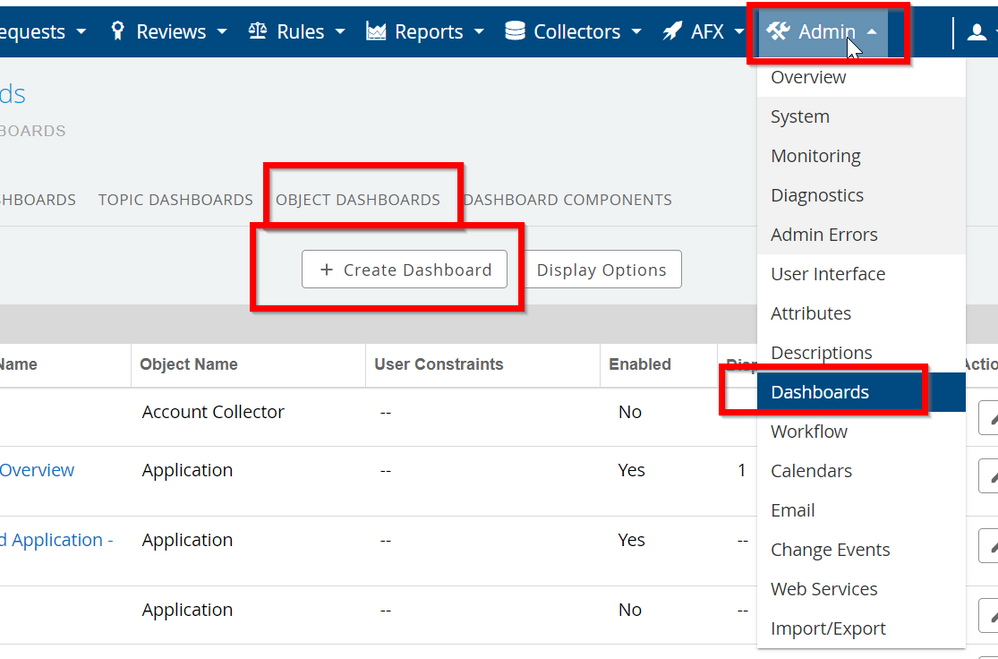Choose Workflow from Admin menu

pos(809,432)
